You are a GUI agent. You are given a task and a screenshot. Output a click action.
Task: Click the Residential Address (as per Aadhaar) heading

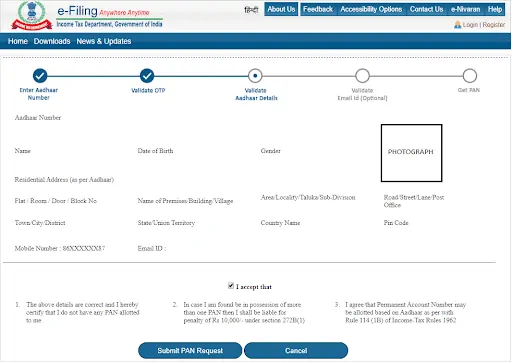[64, 180]
